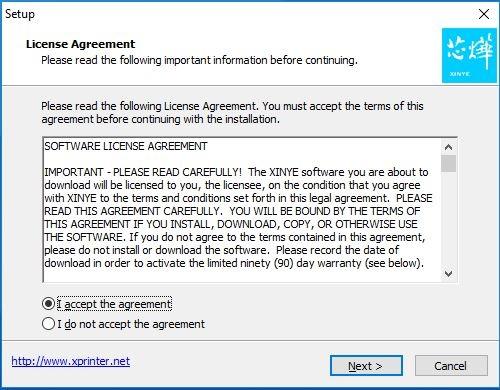Click the license scrollbar down arrow
This screenshot has width=500, height=390.
(x=448, y=274)
